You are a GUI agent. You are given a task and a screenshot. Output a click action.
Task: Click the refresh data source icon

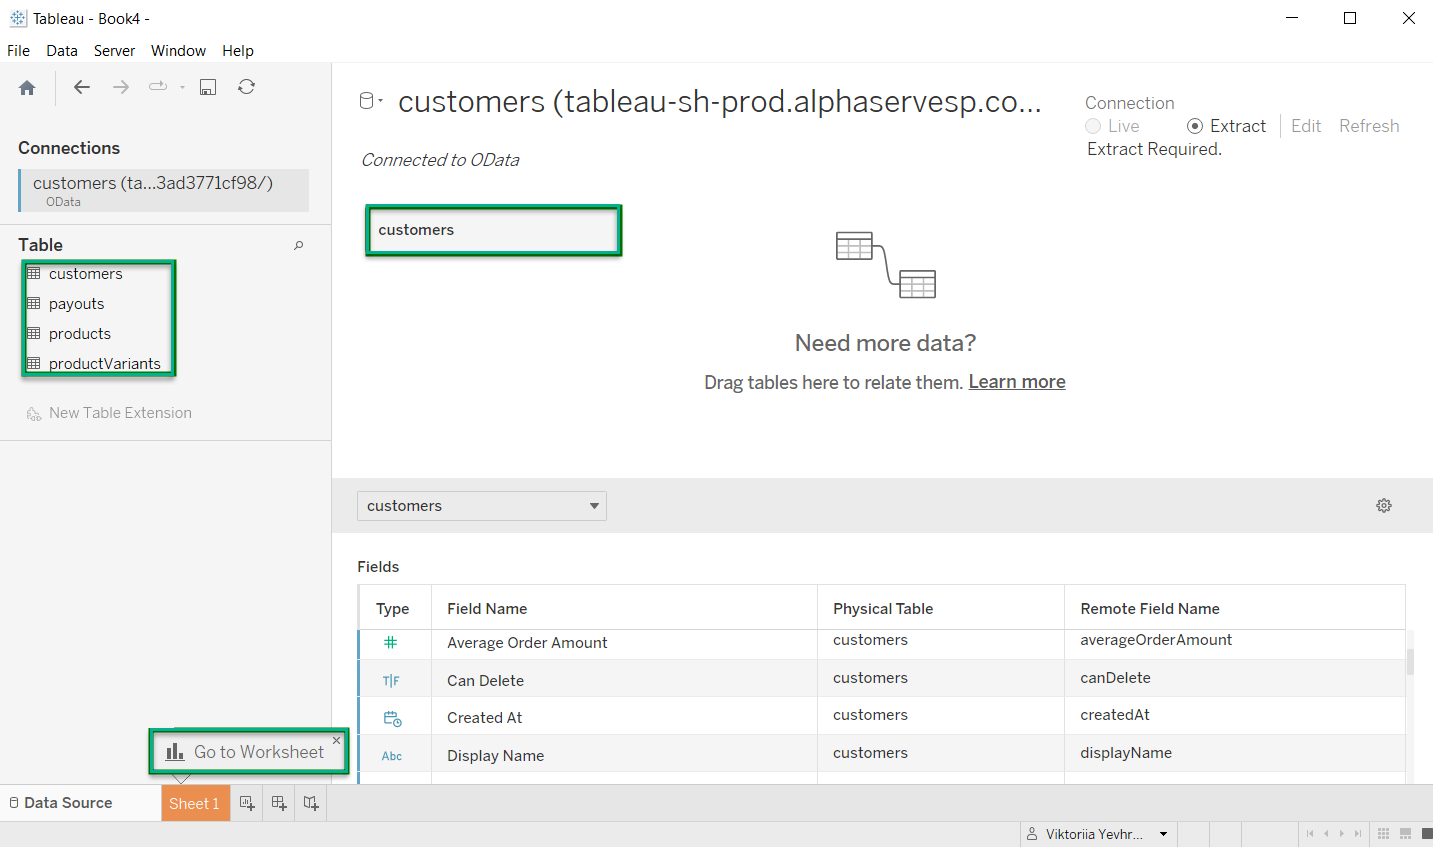click(x=246, y=87)
